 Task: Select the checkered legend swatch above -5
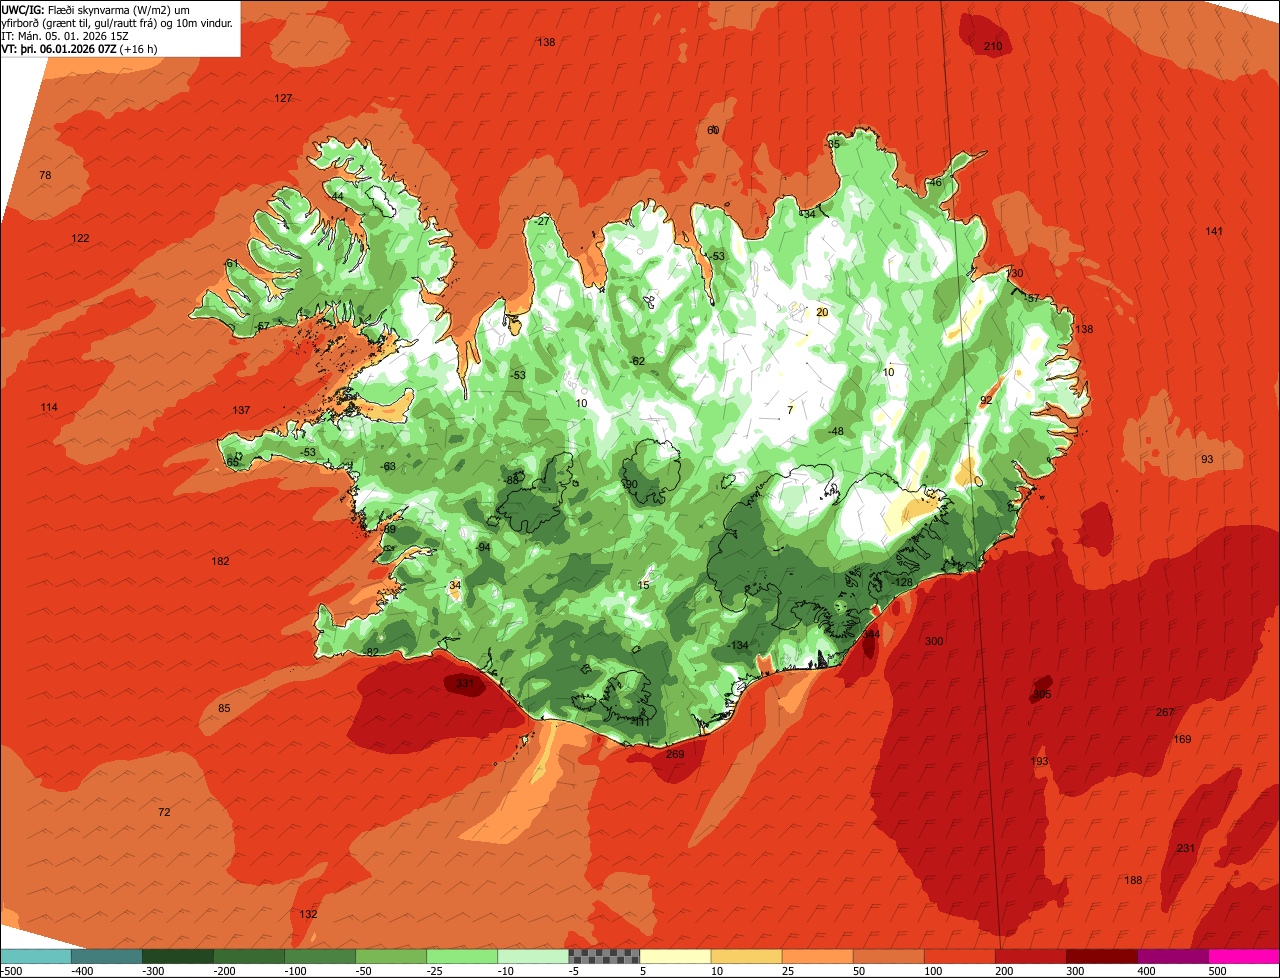click(x=604, y=956)
